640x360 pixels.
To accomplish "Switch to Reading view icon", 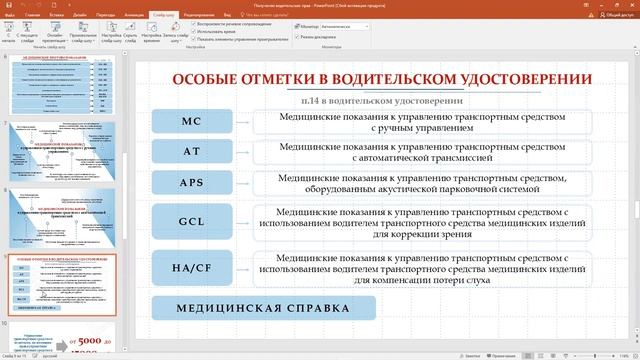I will [553, 356].
